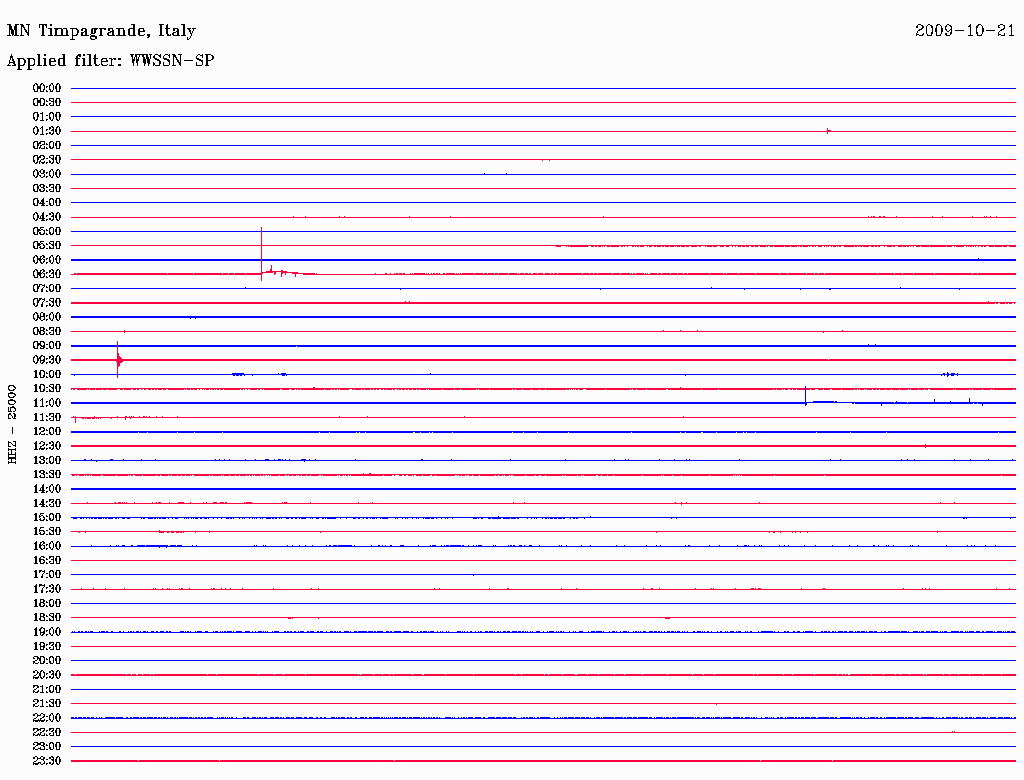
Task: Select the 06:00 time label
Action: (x=47, y=260)
